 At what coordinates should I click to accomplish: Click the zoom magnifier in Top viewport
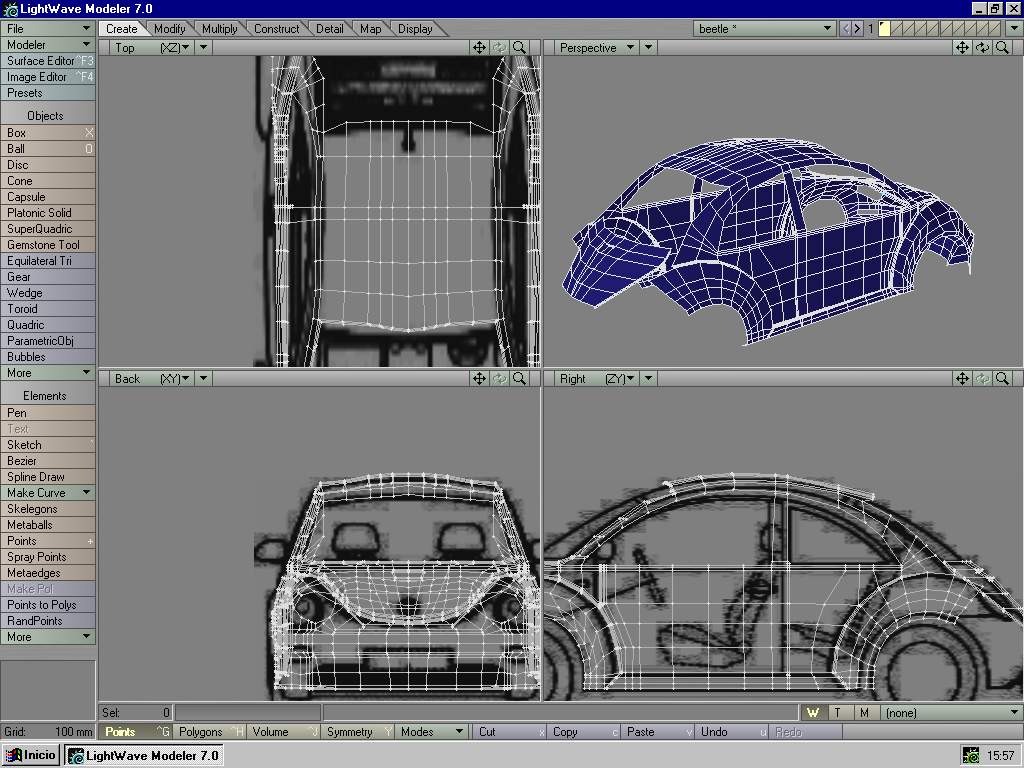click(519, 47)
